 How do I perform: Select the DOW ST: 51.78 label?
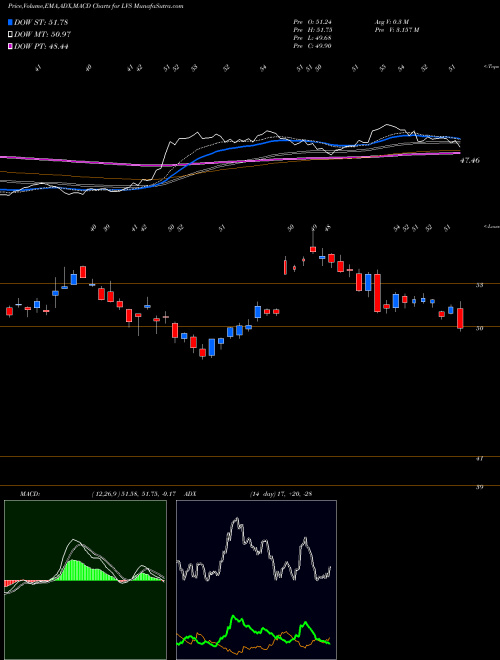point(41,22)
